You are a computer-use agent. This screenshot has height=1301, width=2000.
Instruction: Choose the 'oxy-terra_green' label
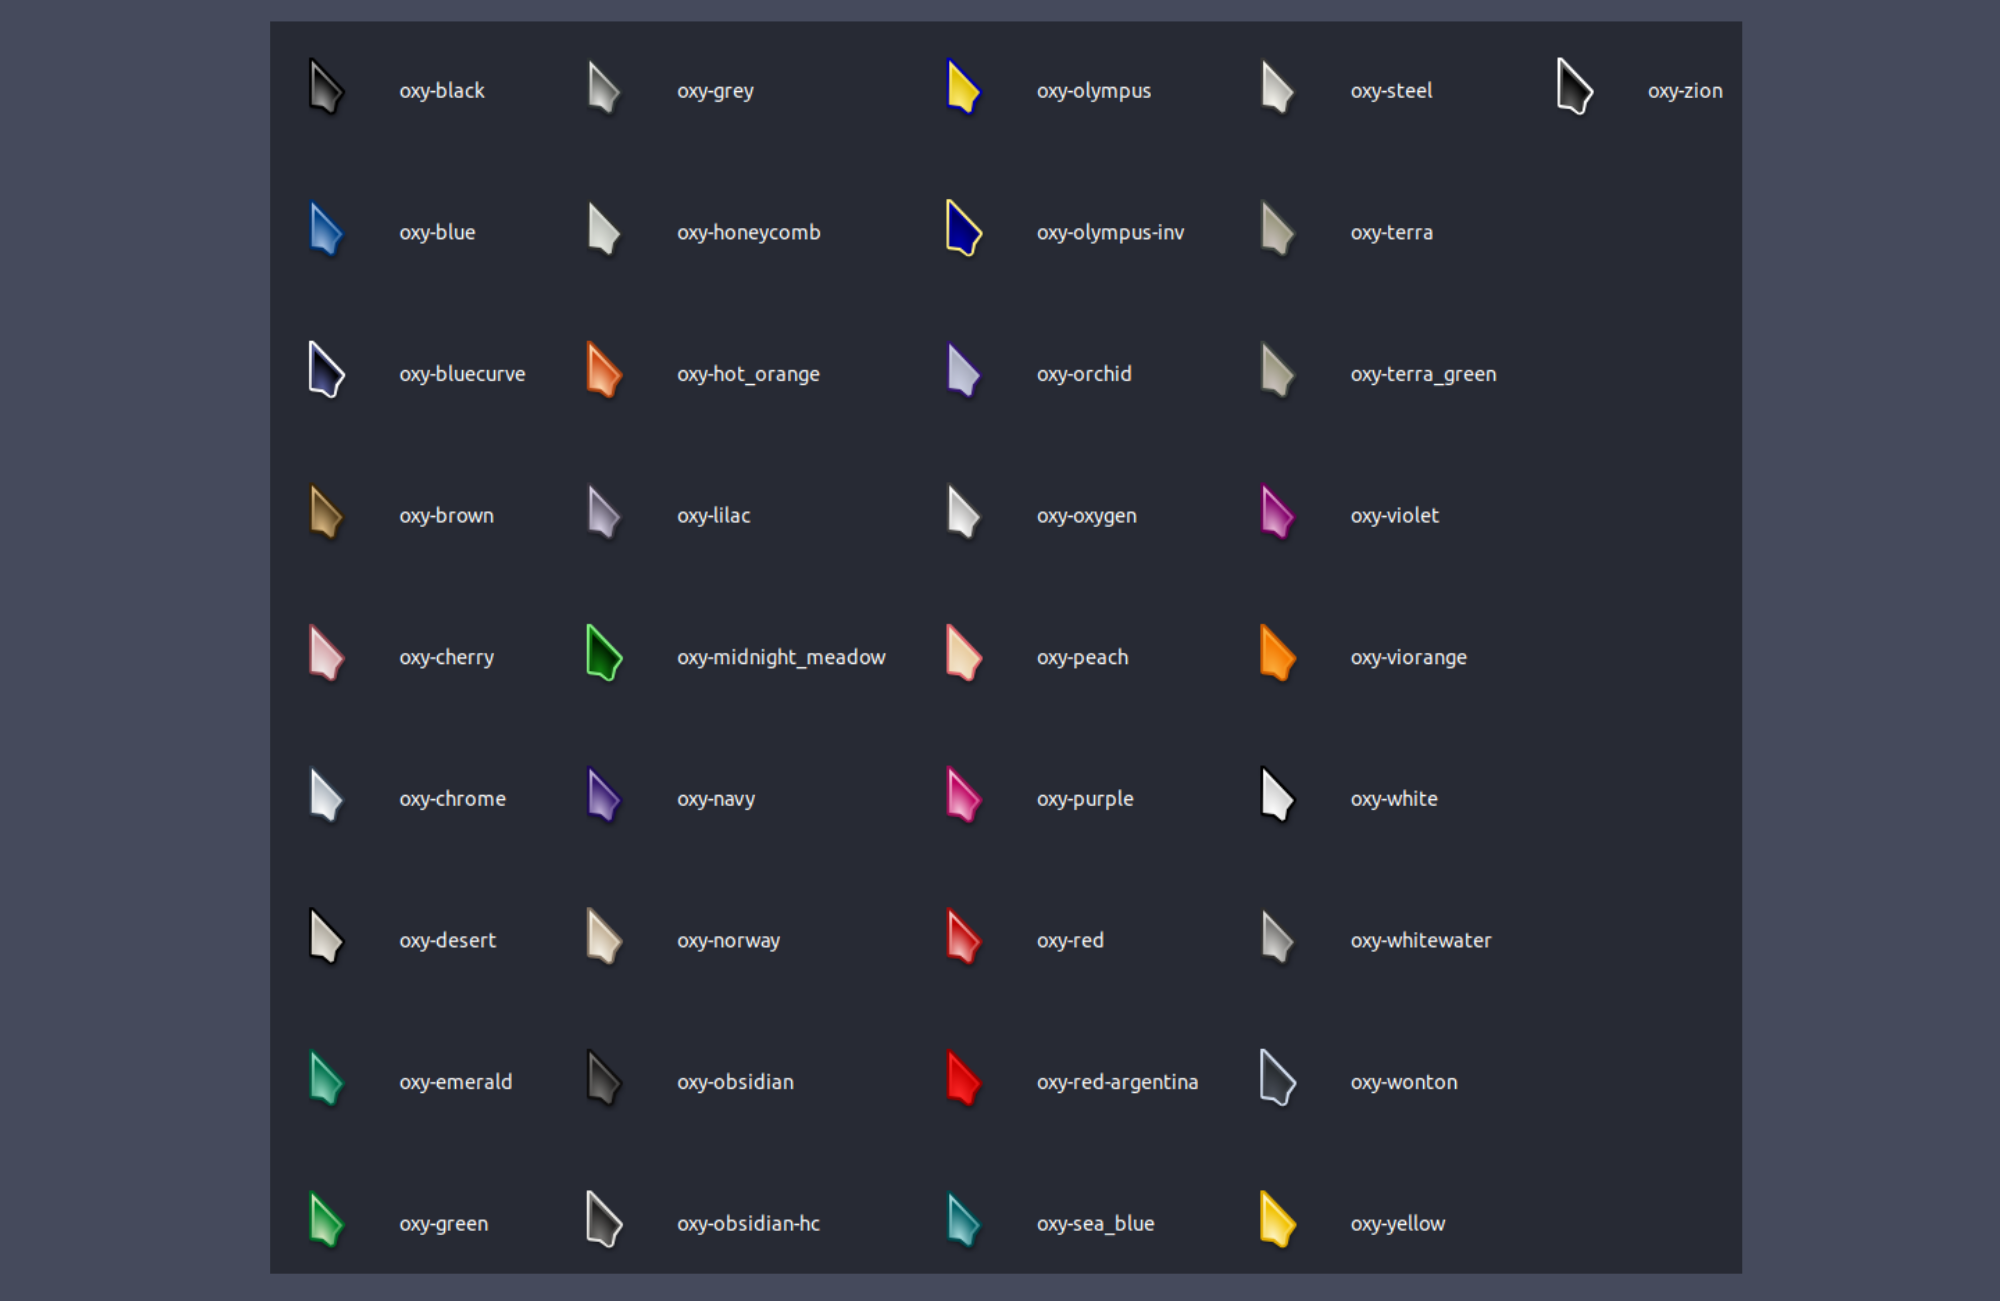click(x=1424, y=374)
